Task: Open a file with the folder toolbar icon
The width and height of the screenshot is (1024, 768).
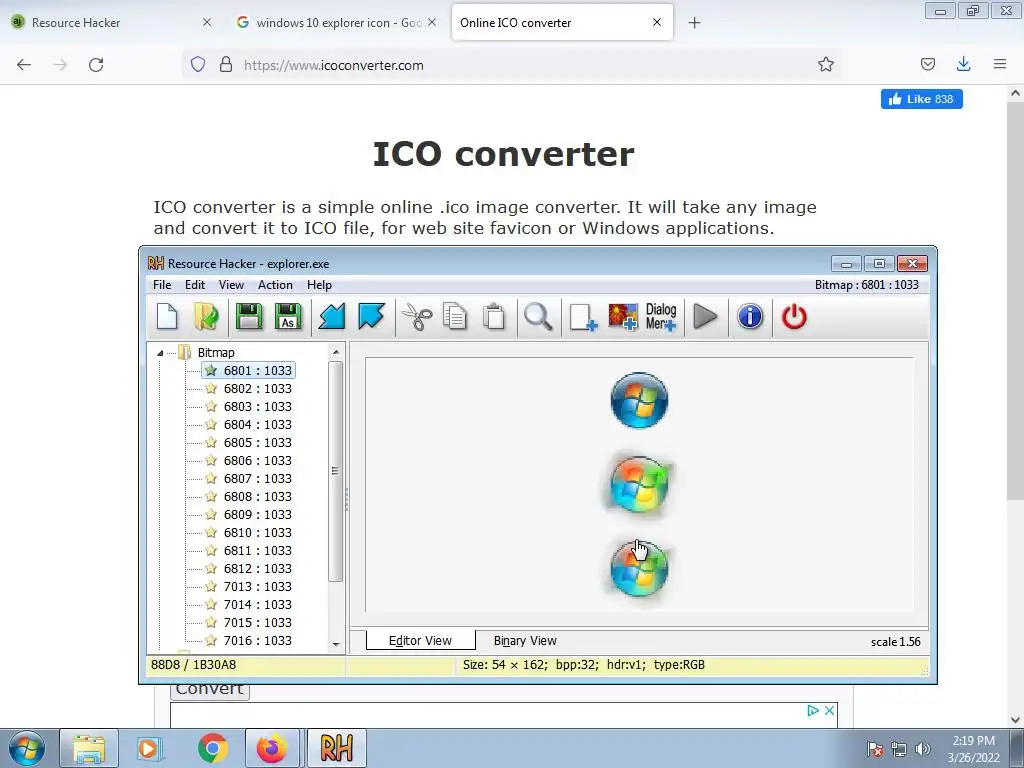Action: [206, 317]
